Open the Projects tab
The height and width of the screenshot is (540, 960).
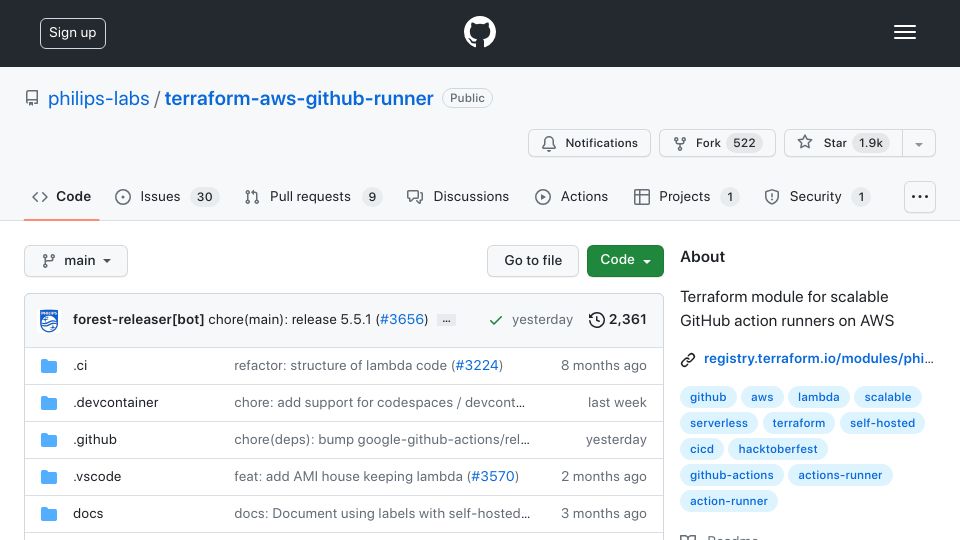686,197
